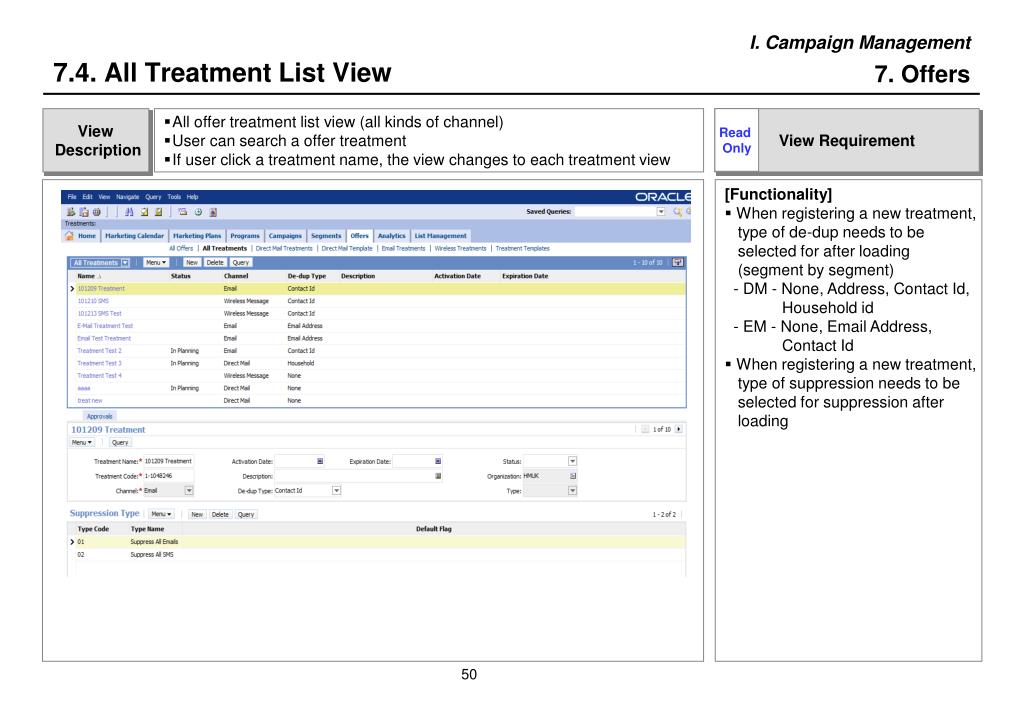Switch to Segments tab
This screenshot has height=708, width=1023.
[x=326, y=236]
